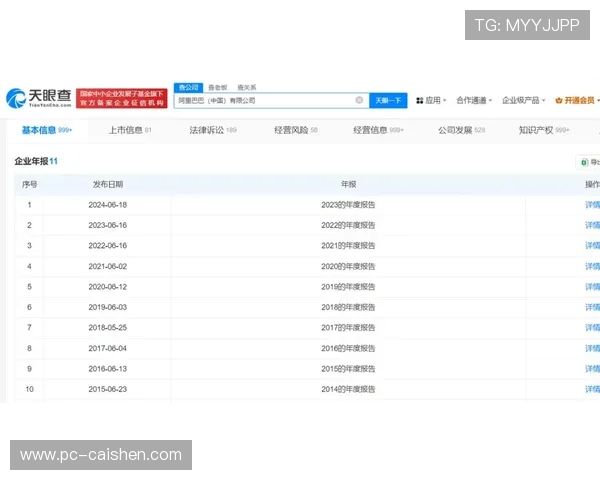Screen dimensions: 600x480
Task: Open the 经营信息 tab
Action: [378, 130]
